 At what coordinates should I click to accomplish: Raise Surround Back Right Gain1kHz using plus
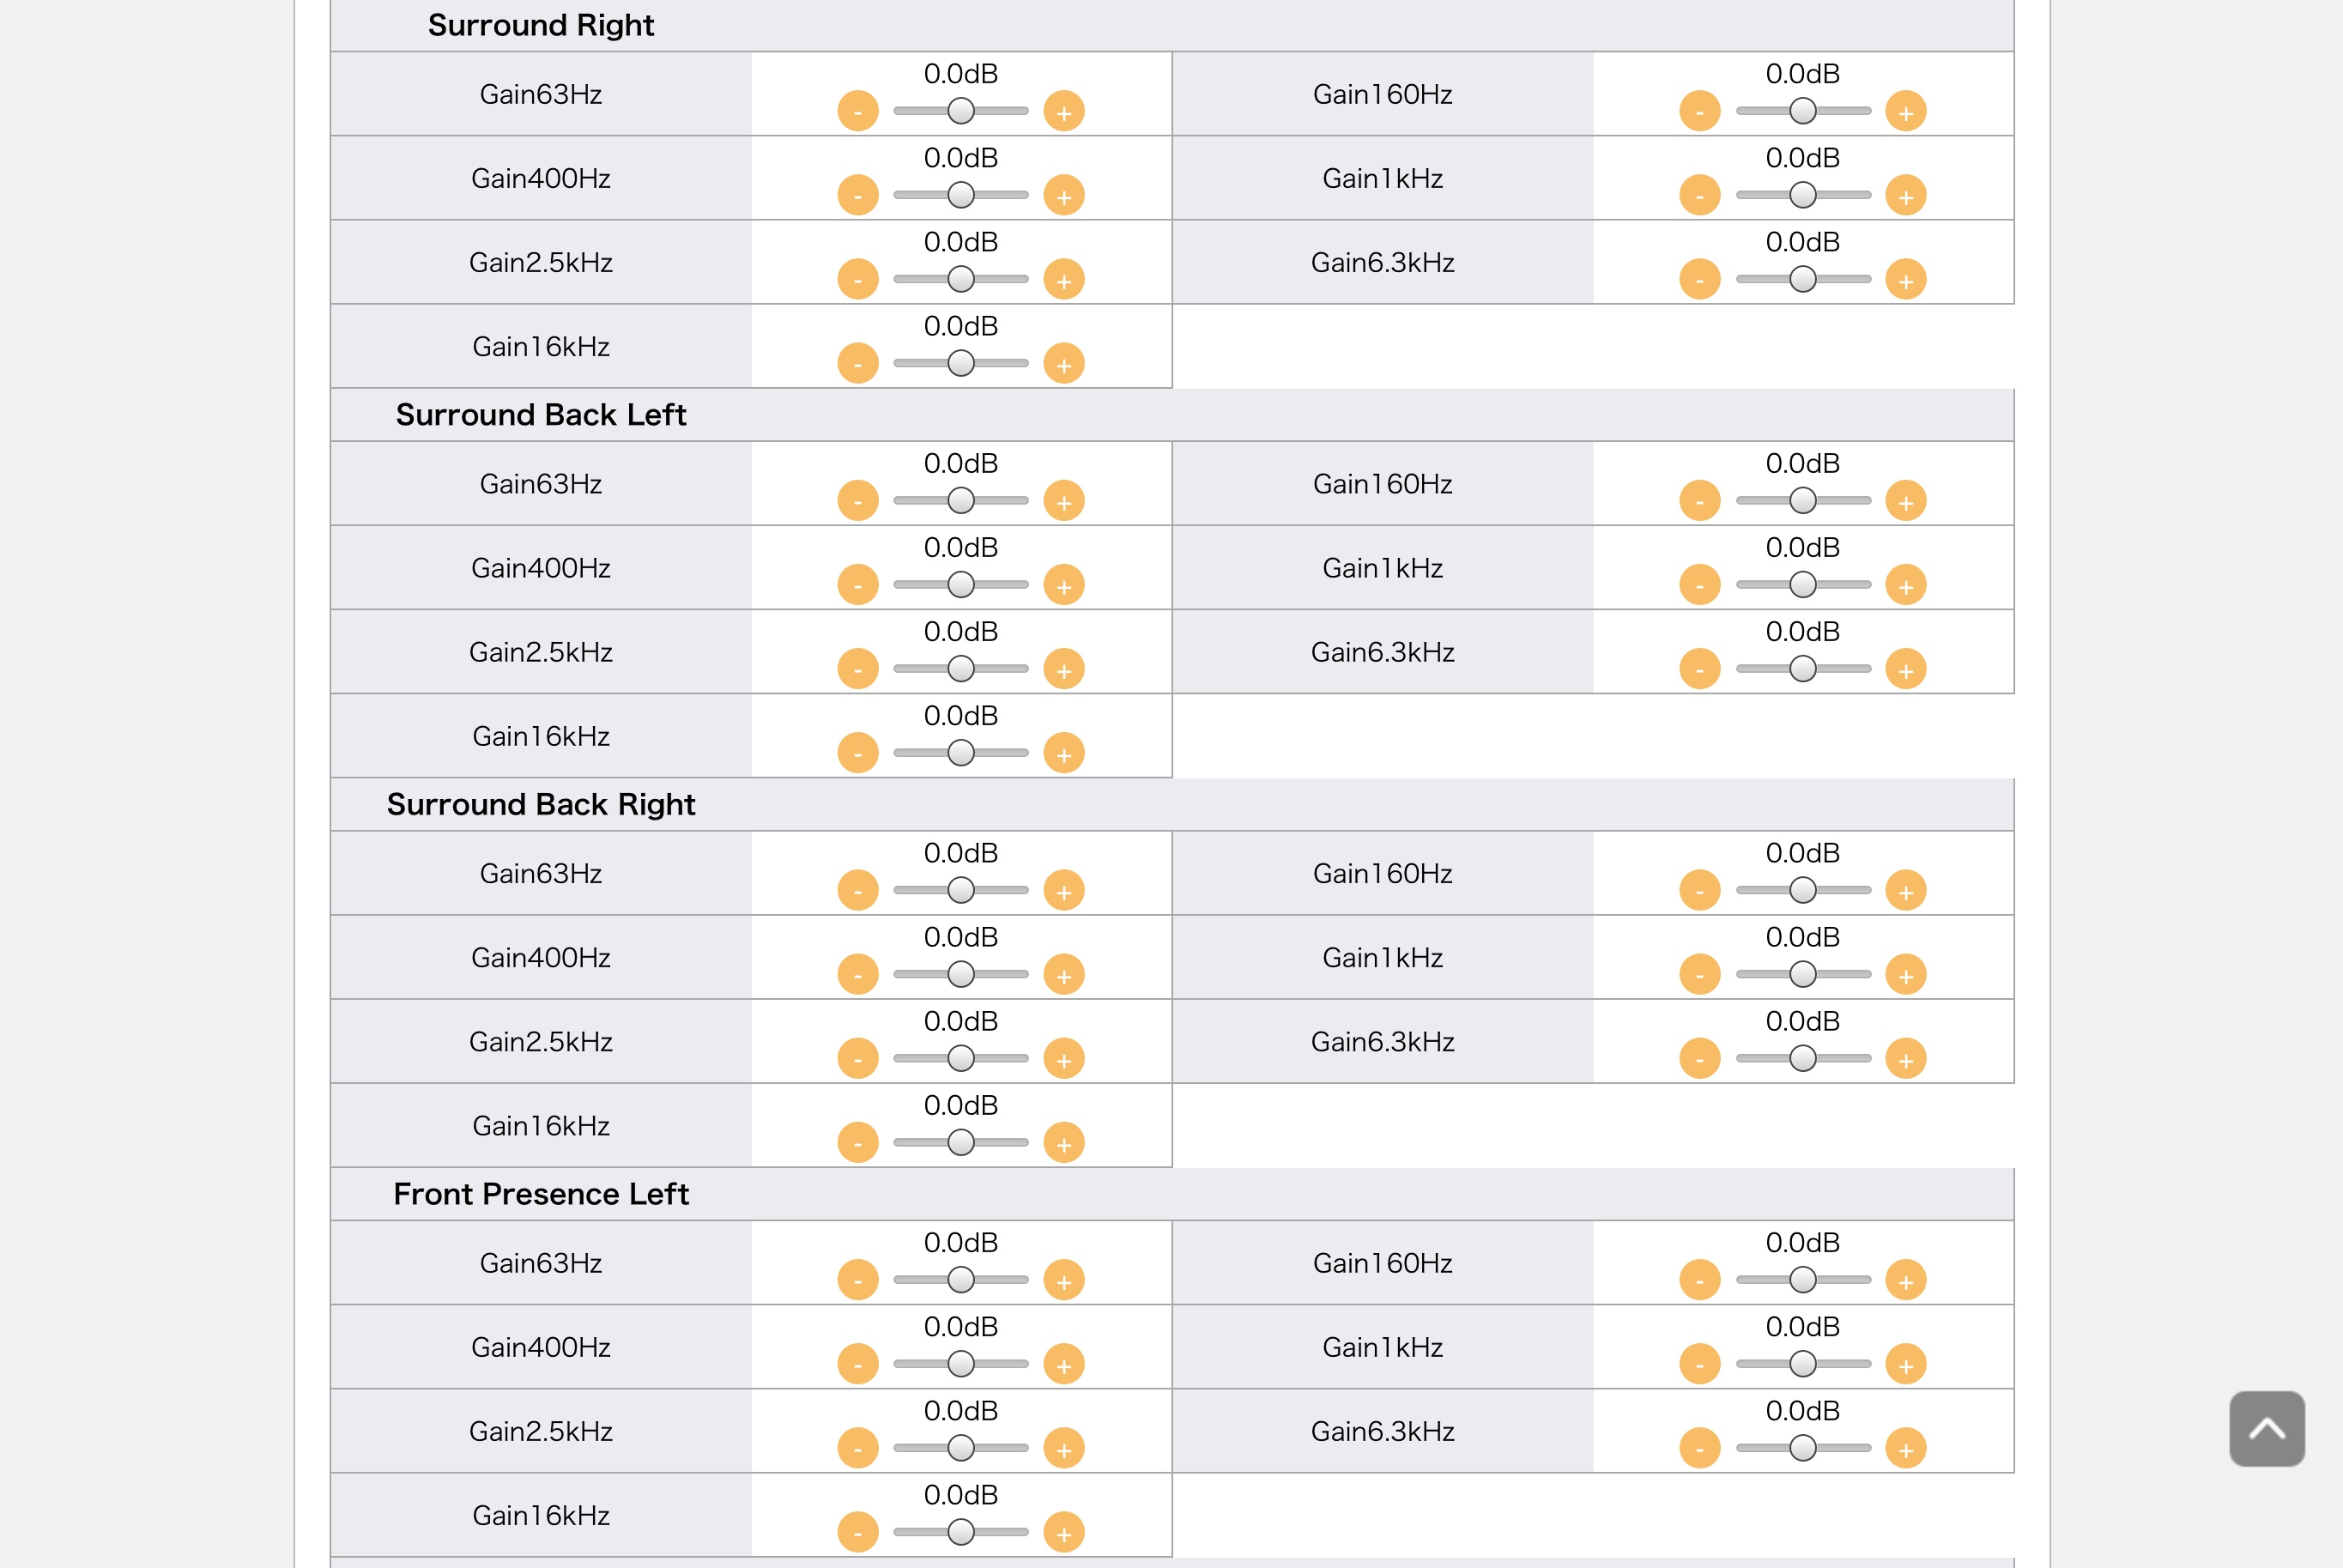1905,974
